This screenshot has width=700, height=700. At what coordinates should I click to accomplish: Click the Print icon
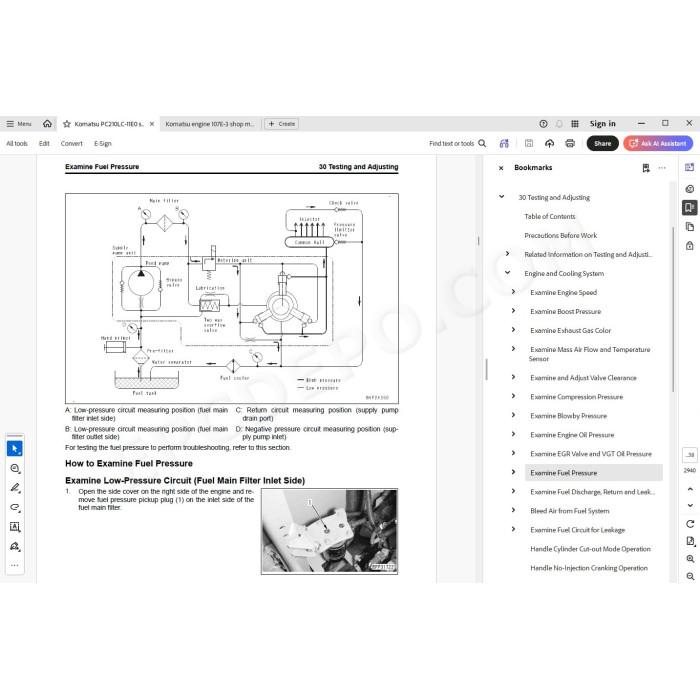570,143
